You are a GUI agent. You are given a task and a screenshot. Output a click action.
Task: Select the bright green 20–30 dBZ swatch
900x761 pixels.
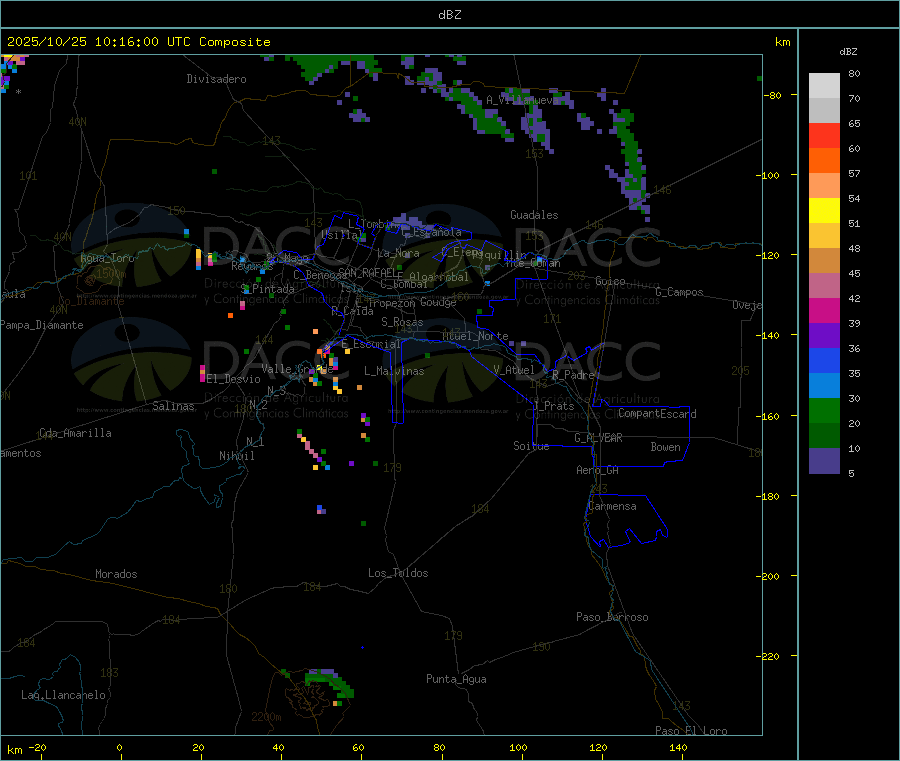824,410
